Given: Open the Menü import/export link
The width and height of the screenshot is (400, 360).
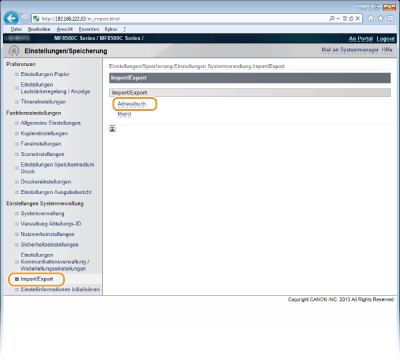Looking at the screenshot, I should tap(124, 114).
